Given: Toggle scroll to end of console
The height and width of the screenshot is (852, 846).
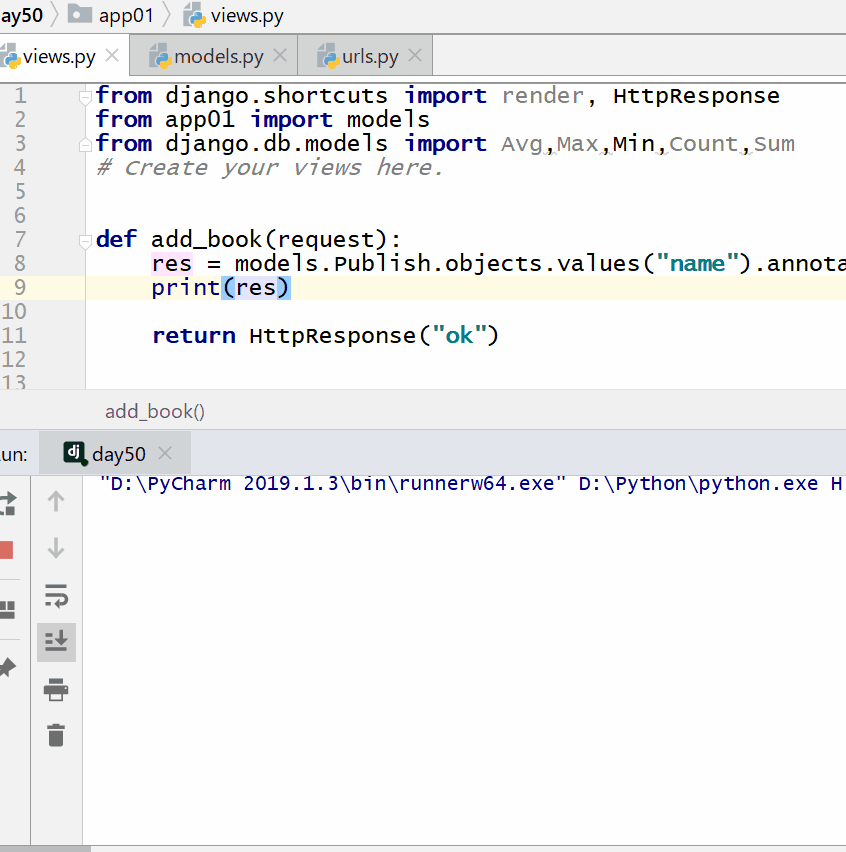Looking at the screenshot, I should click(56, 641).
